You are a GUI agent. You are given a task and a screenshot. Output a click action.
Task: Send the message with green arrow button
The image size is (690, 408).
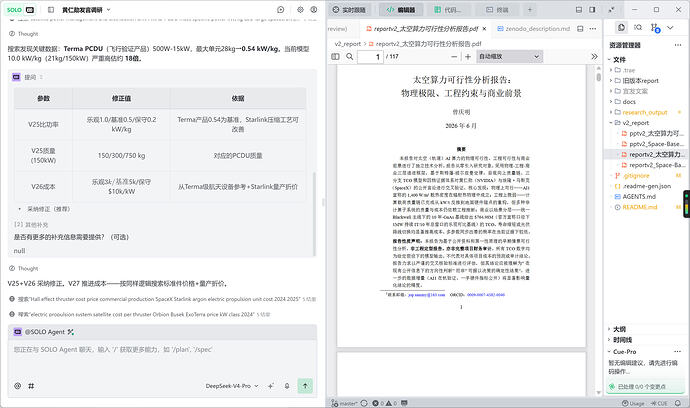[305, 386]
